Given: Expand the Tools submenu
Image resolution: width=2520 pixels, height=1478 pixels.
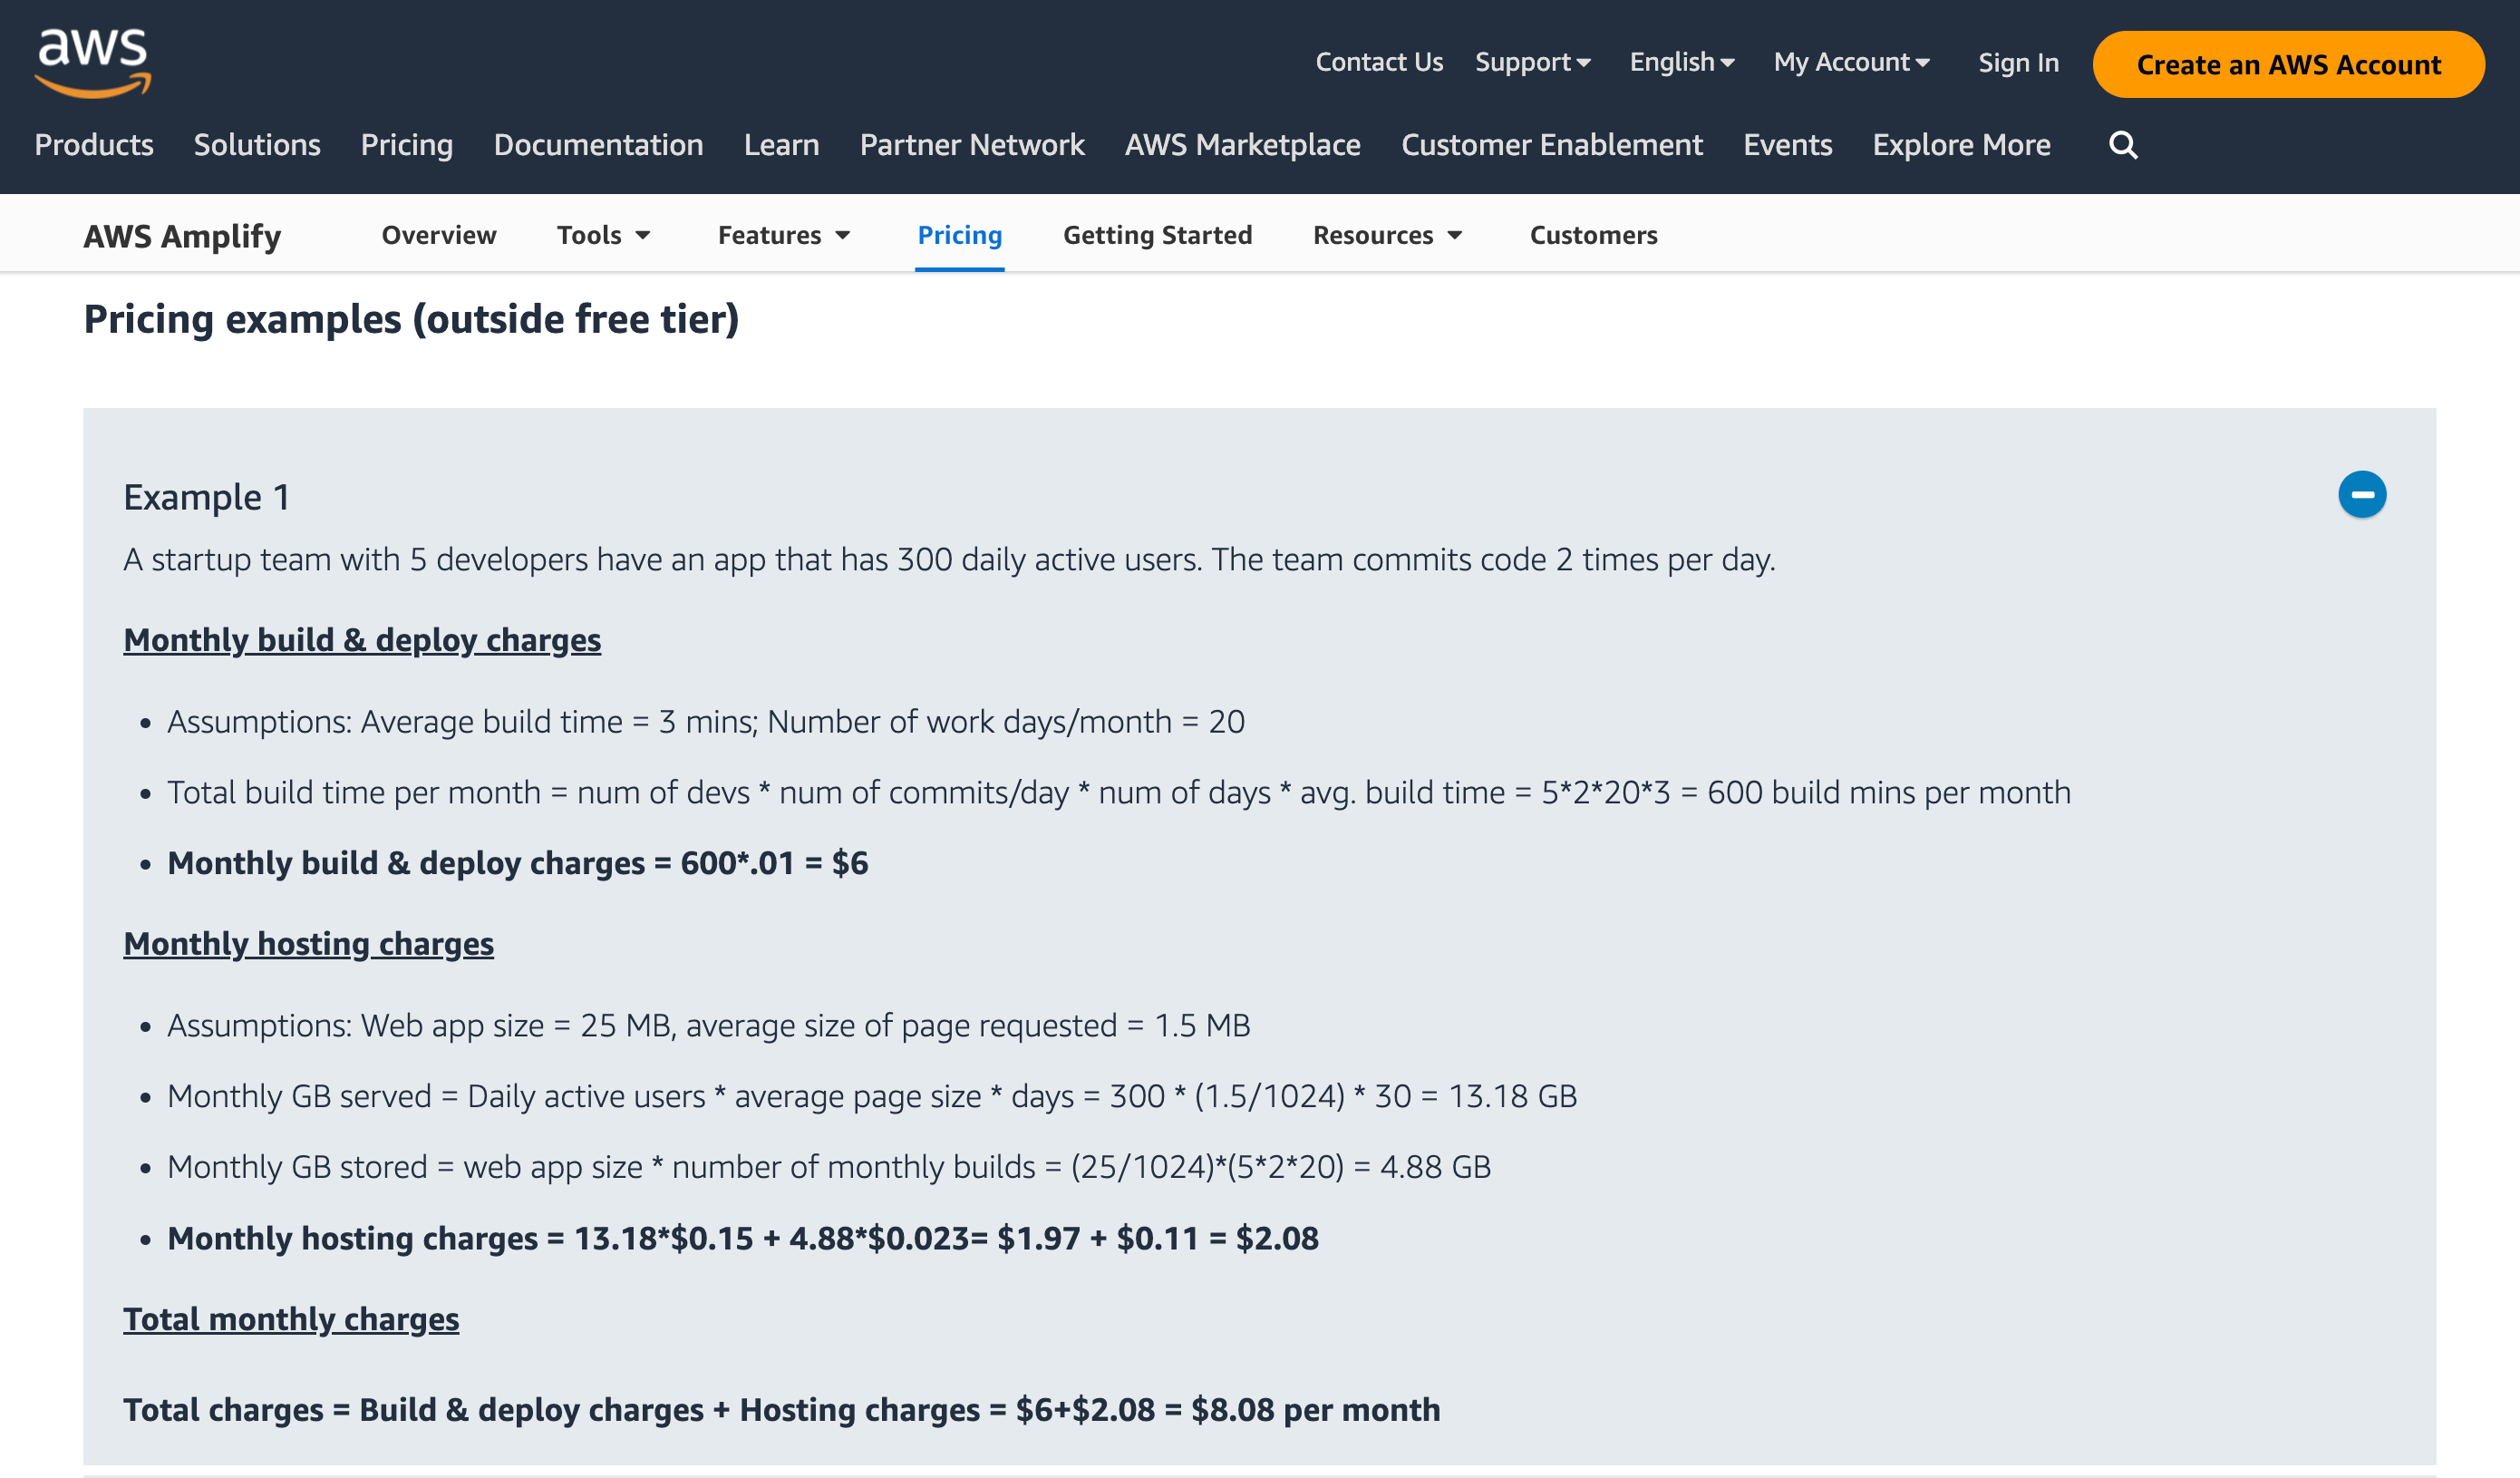Looking at the screenshot, I should [604, 235].
